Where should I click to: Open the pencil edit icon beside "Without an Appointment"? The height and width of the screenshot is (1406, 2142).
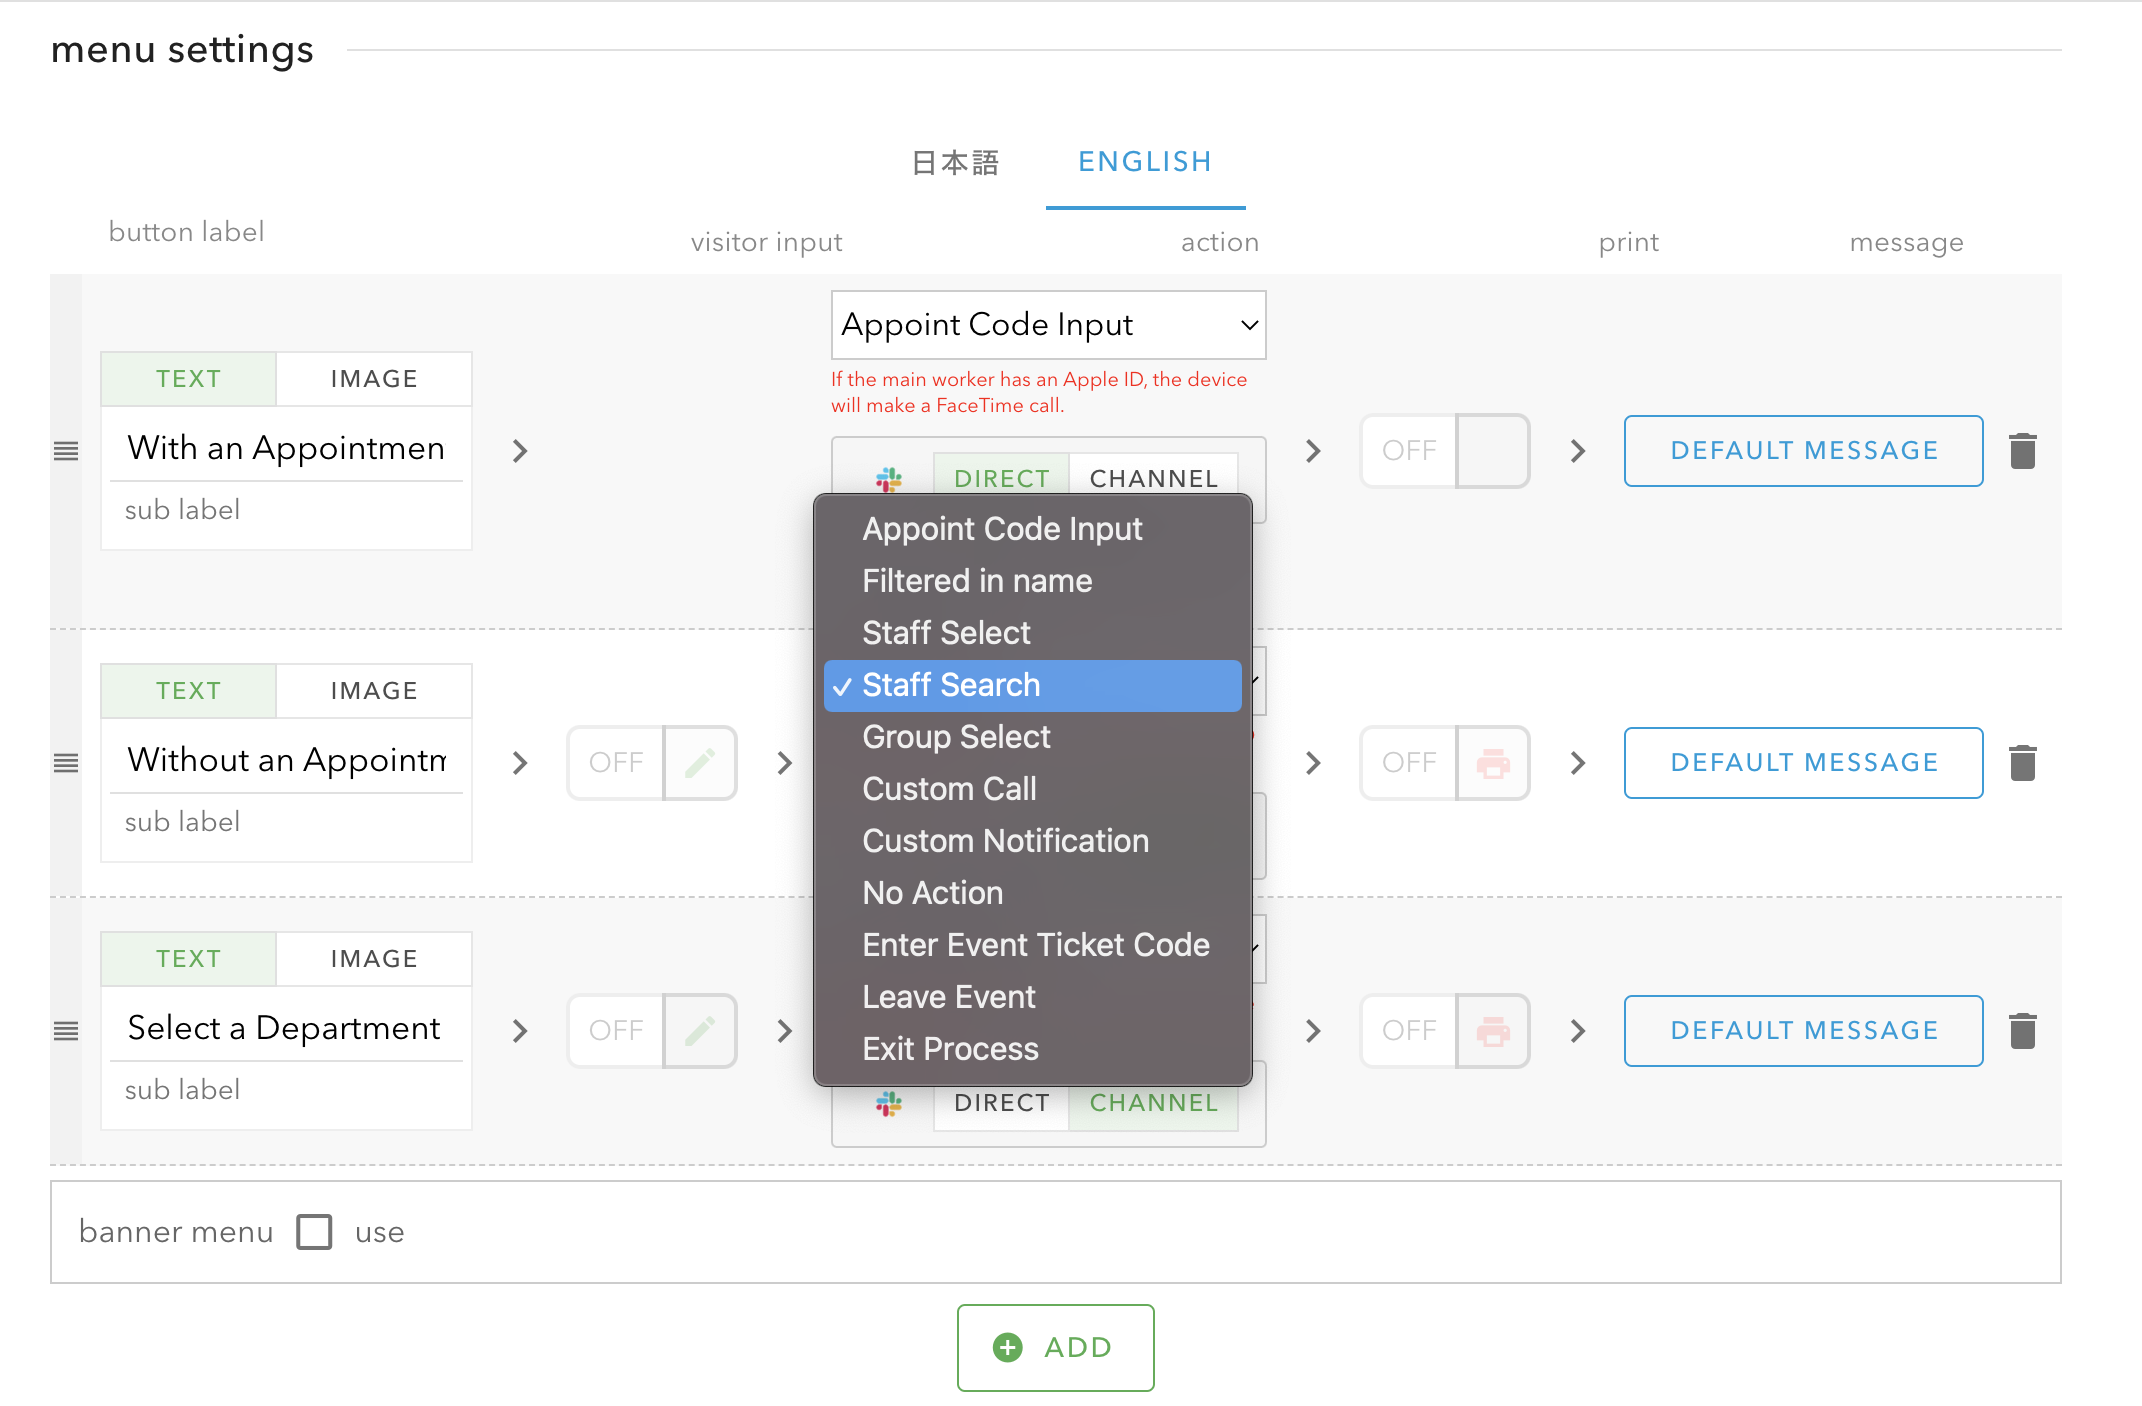tap(700, 762)
